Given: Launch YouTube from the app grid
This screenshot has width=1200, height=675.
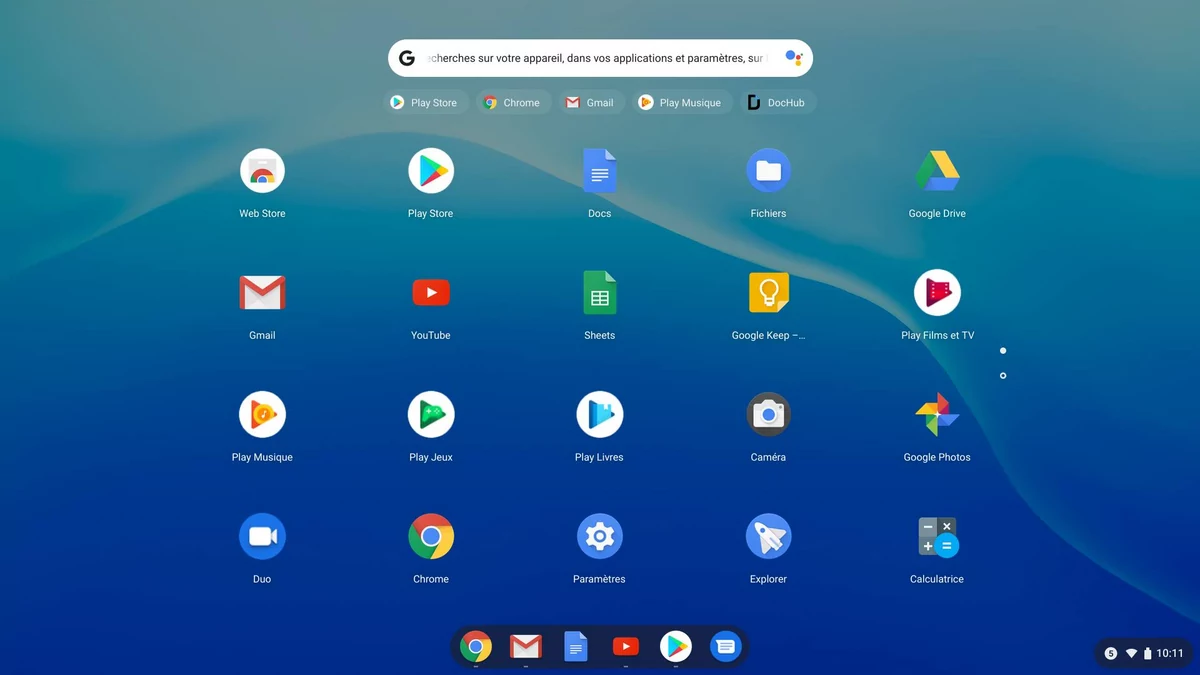Looking at the screenshot, I should pos(431,293).
